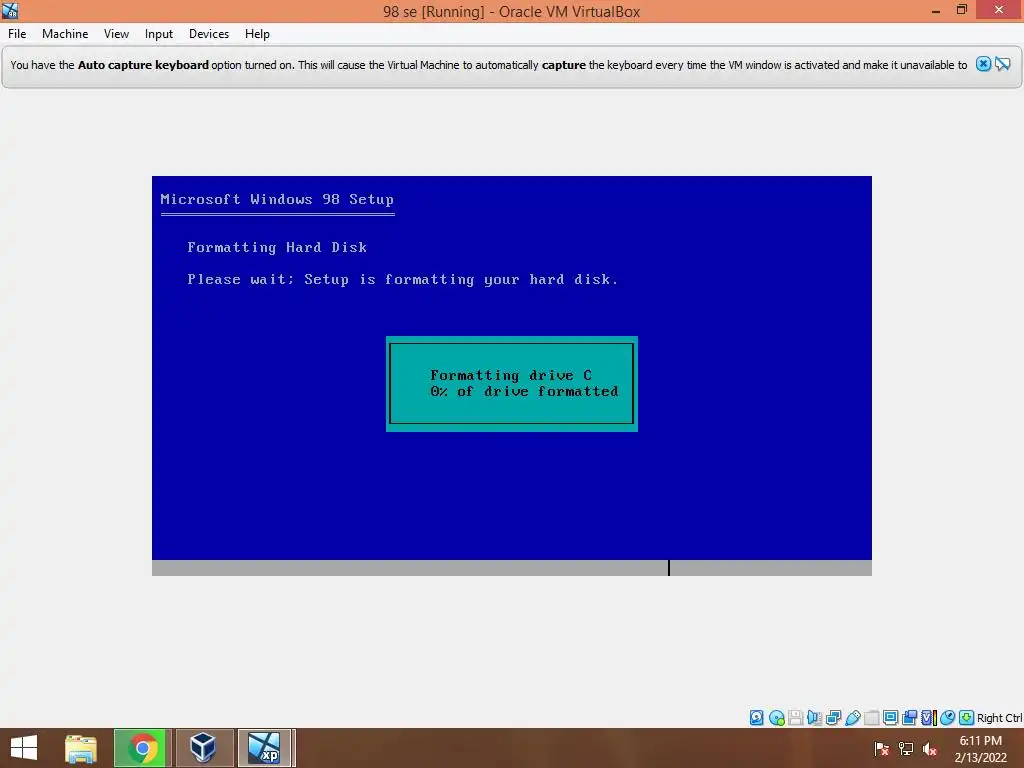Open the Windows Start button
1024x768 pixels.
[24, 748]
